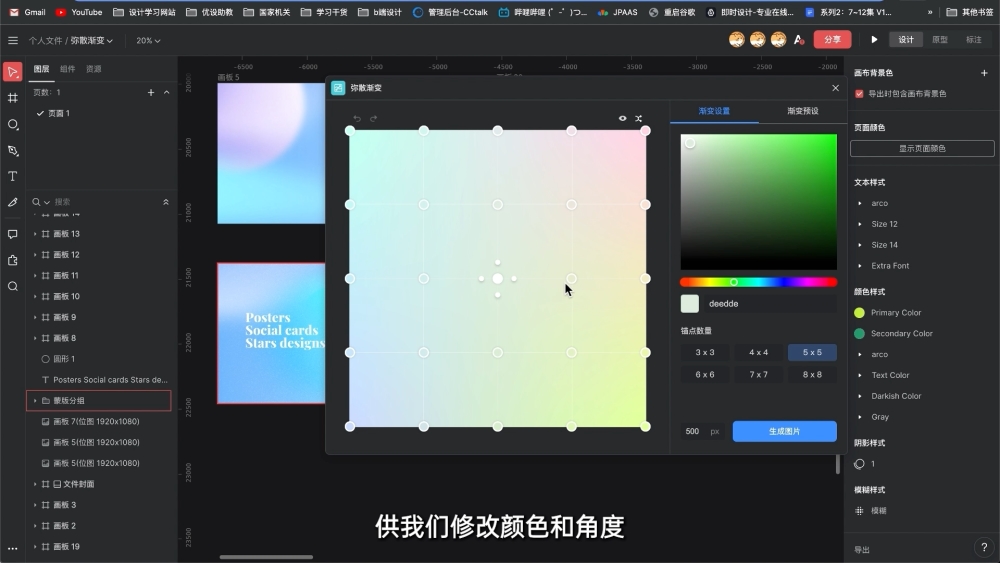Viewport: 1000px width, 563px height.
Task: Expand Text Color style group
Action: [860, 376]
